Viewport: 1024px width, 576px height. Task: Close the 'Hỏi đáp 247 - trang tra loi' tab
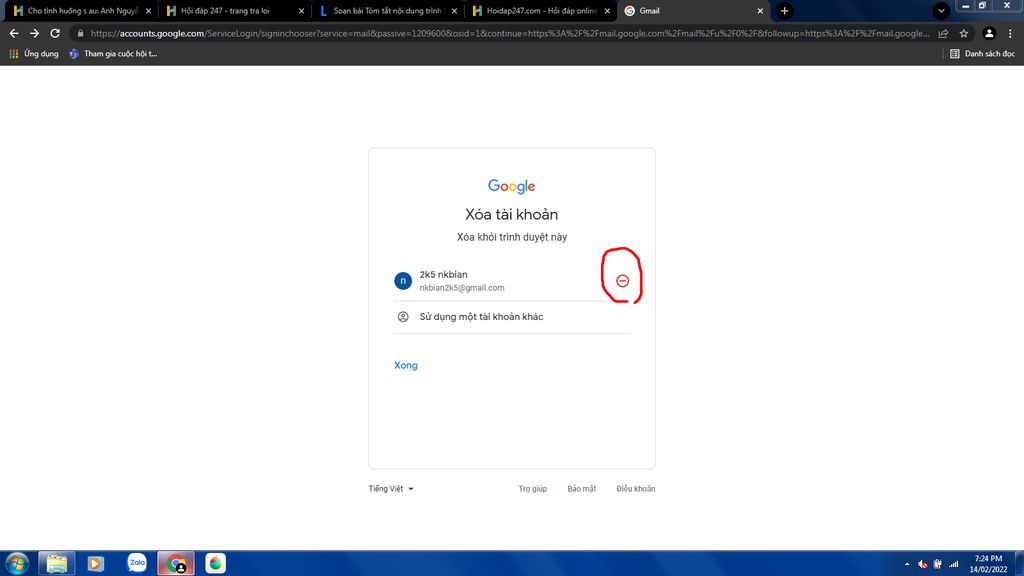click(301, 11)
